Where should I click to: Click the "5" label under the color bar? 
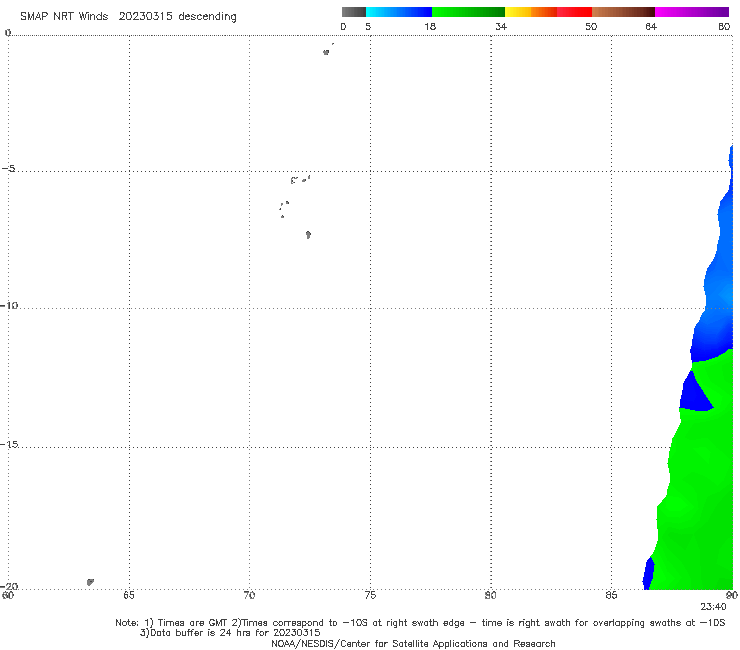[368, 27]
